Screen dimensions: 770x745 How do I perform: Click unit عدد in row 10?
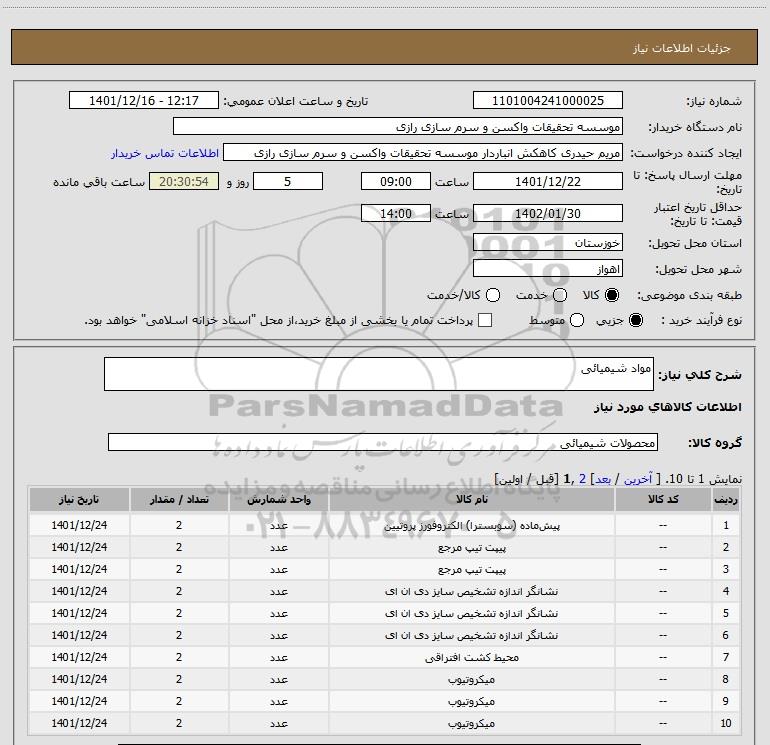coord(278,723)
